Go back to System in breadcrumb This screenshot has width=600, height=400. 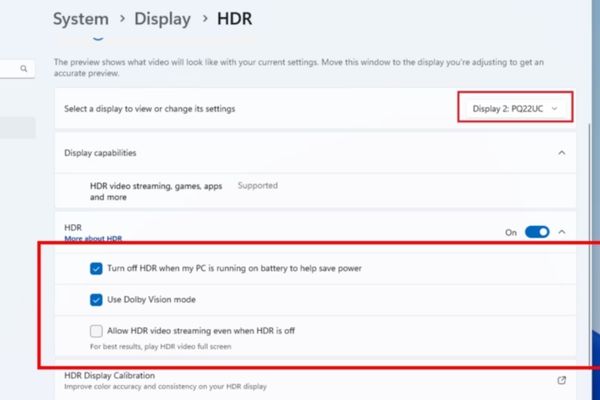coord(81,19)
